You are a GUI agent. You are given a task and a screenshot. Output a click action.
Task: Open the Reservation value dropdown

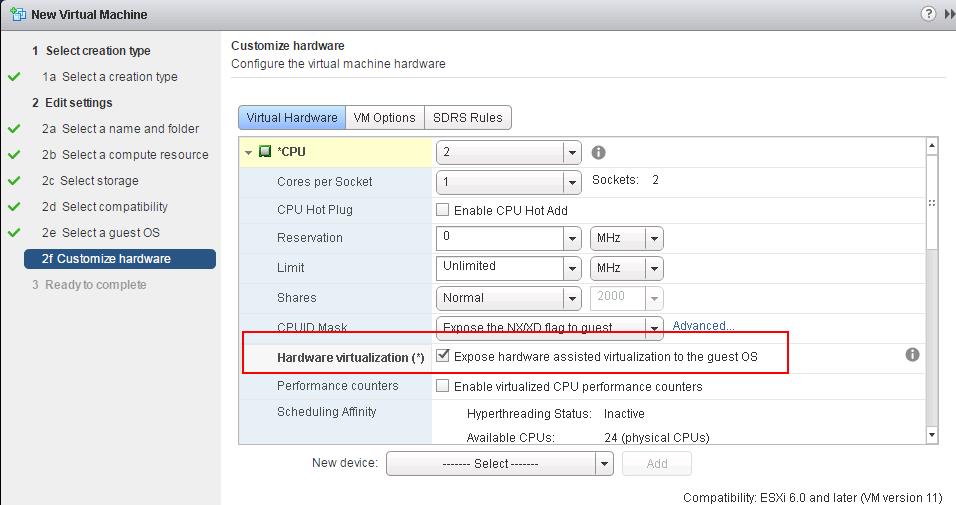[572, 238]
